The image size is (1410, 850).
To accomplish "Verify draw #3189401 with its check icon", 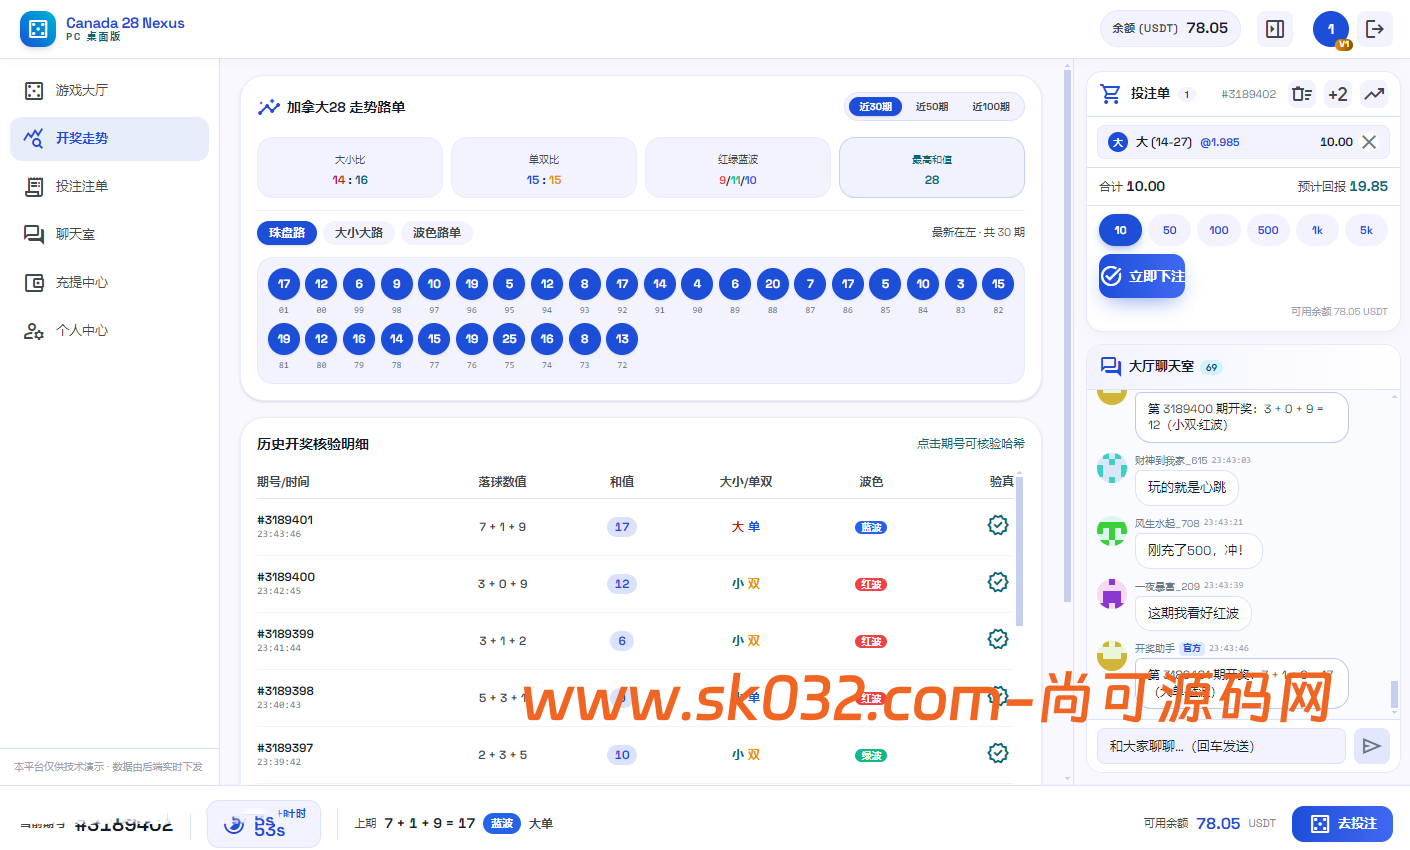I will tap(998, 525).
